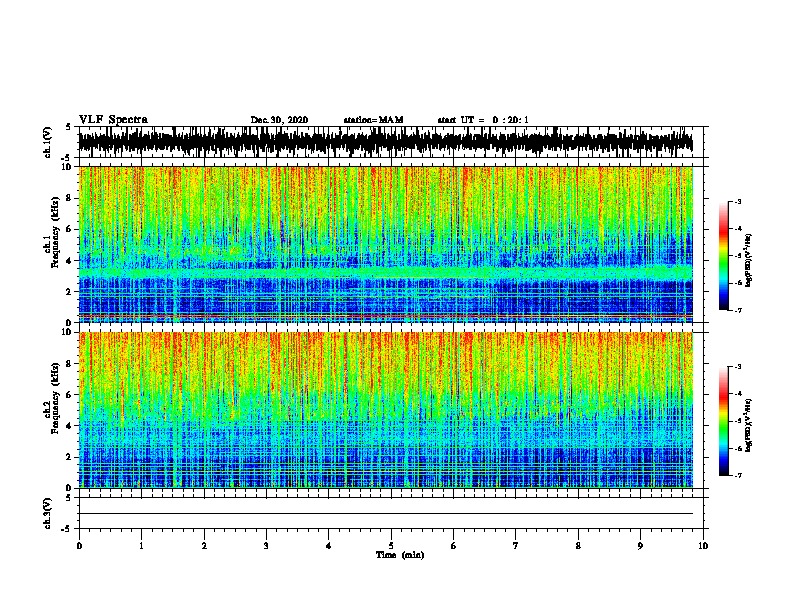Click the "4" kHz tick on ch.1 spectrogram axis
The width and height of the screenshot is (792, 612).
tap(69, 261)
